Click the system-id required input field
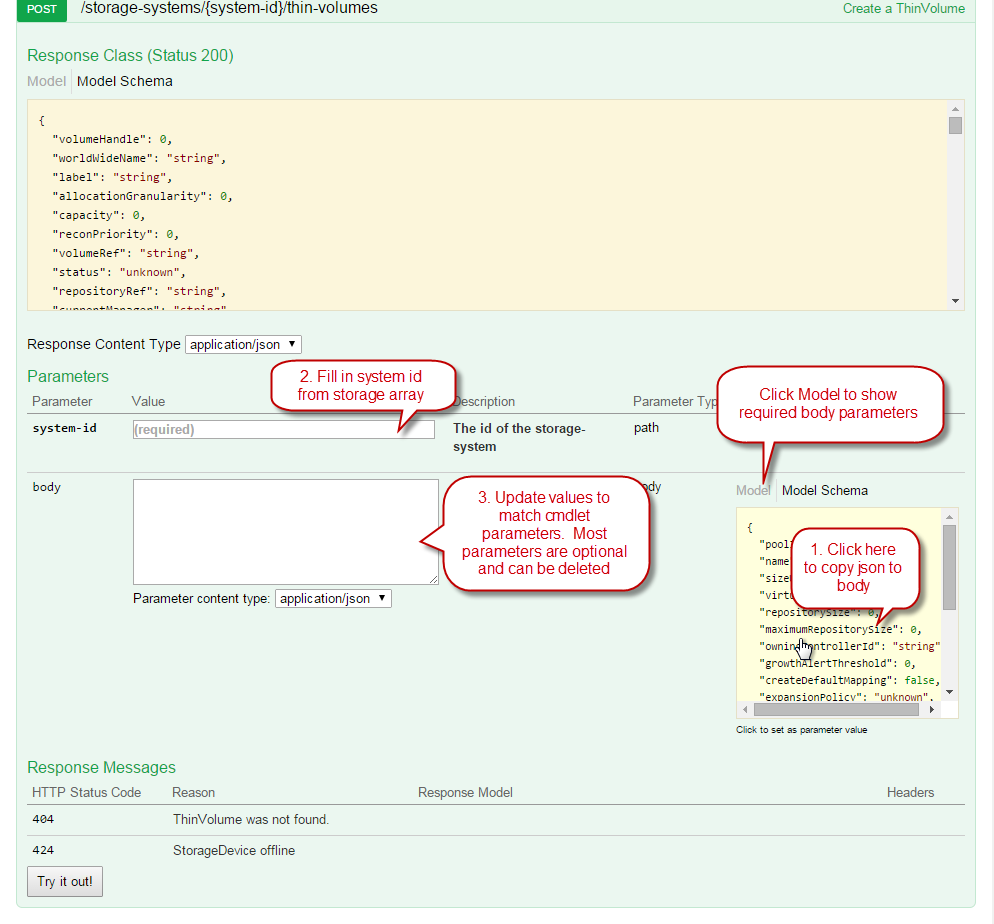994x924 pixels. [283, 429]
